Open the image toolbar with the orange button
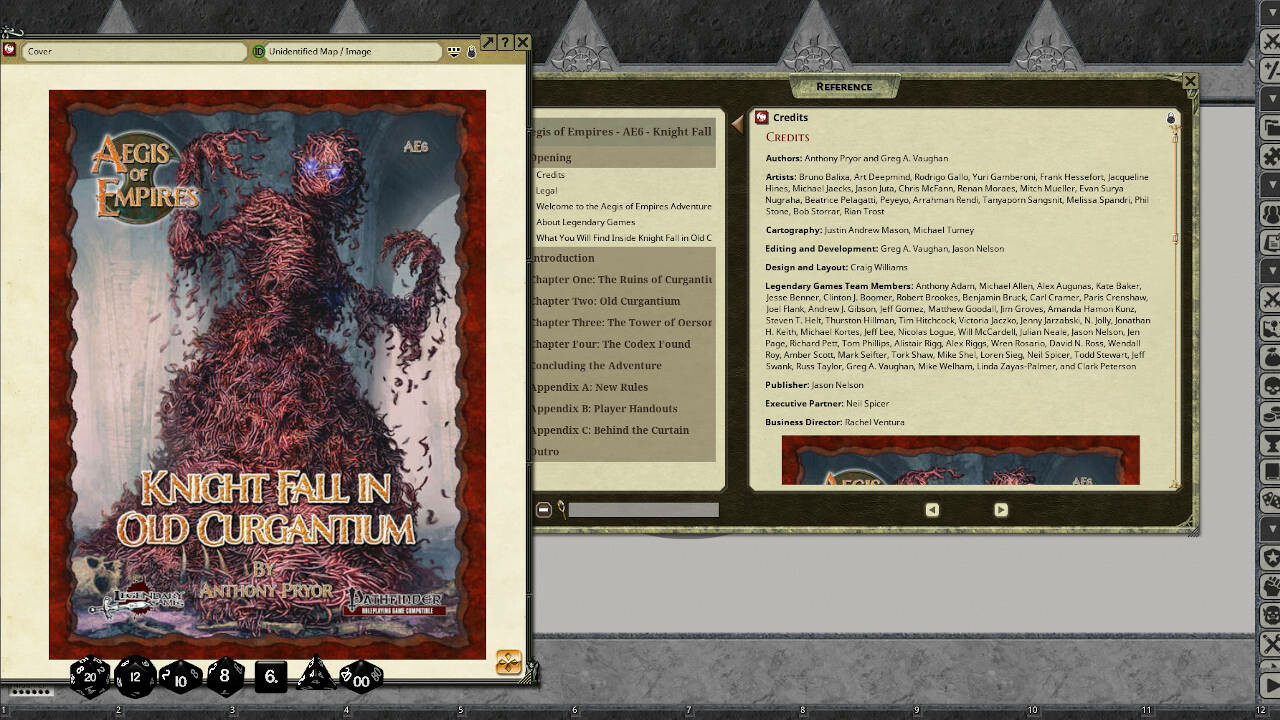The width and height of the screenshot is (1280, 720). tap(508, 662)
